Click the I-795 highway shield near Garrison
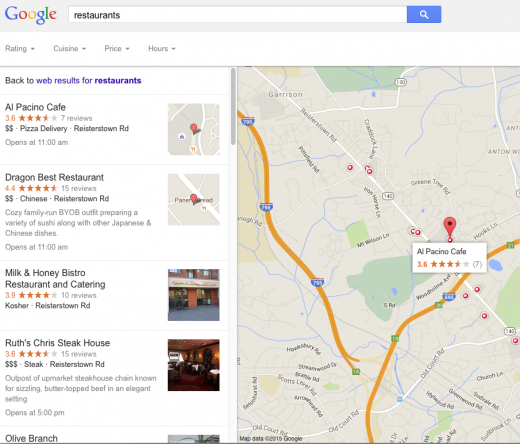Viewport: 520px width, 444px height. tap(247, 121)
